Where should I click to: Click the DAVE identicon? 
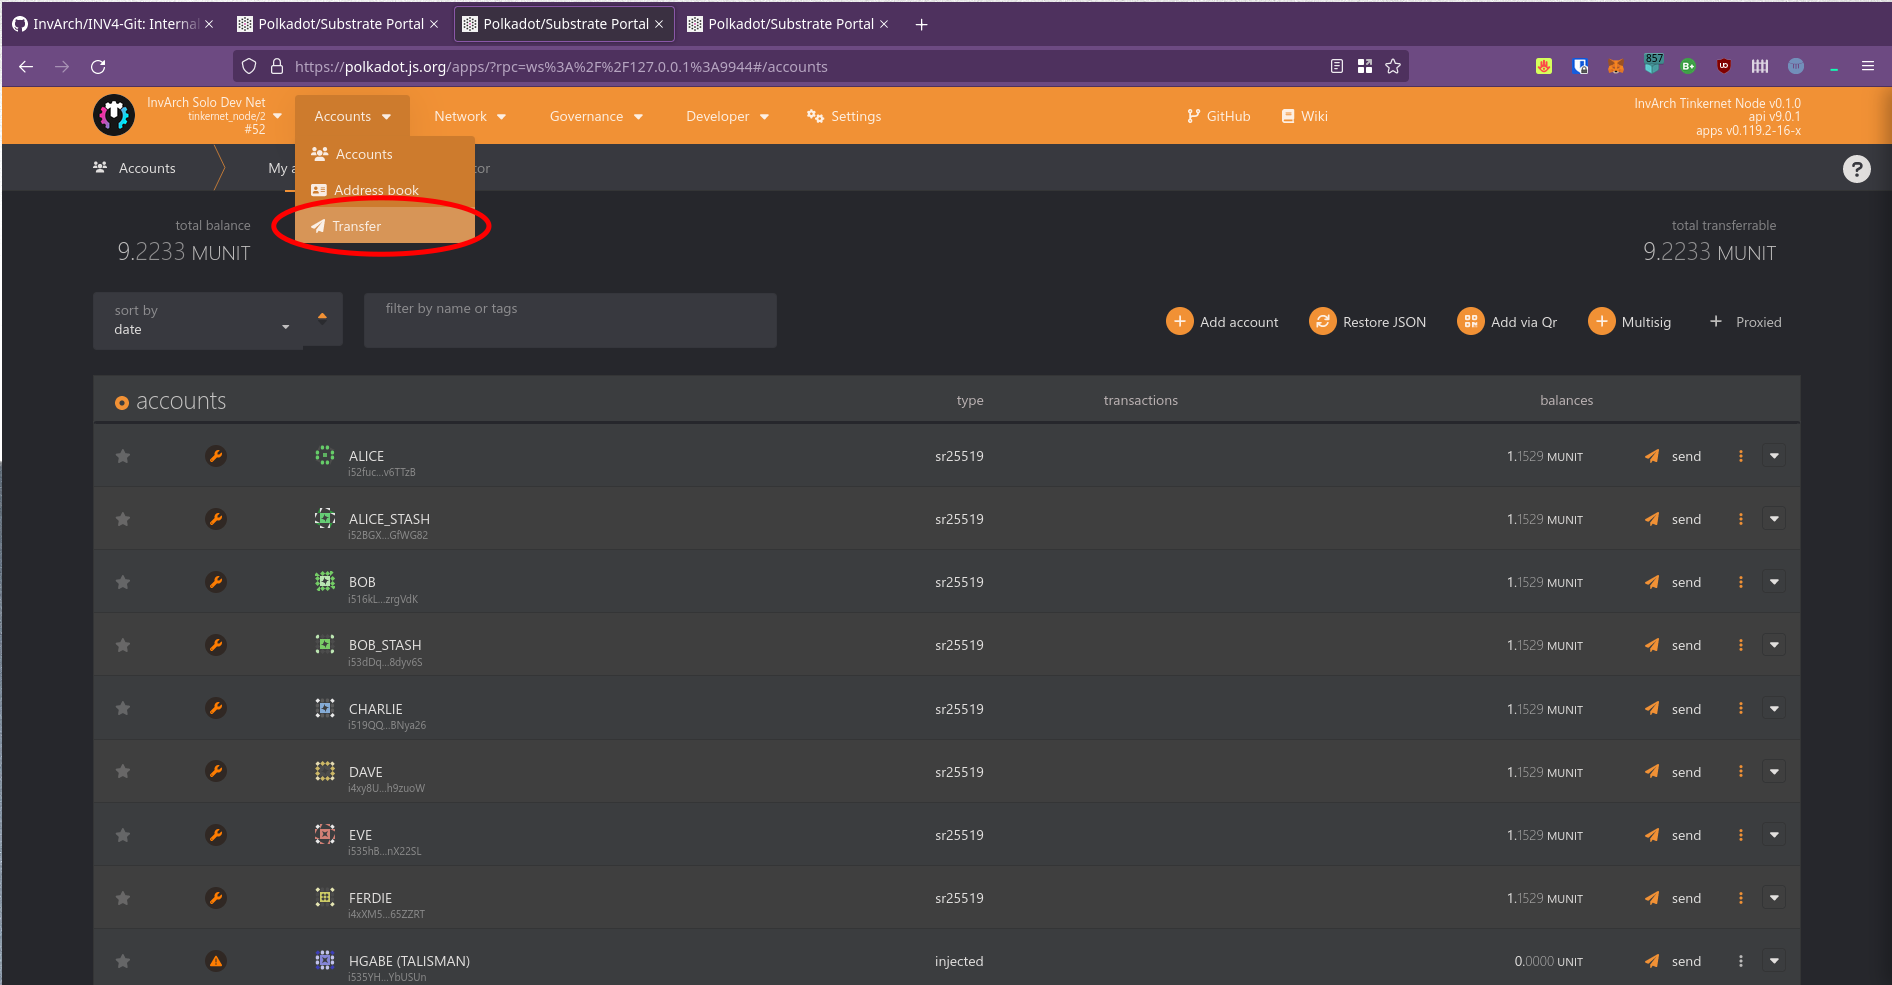[x=325, y=771]
